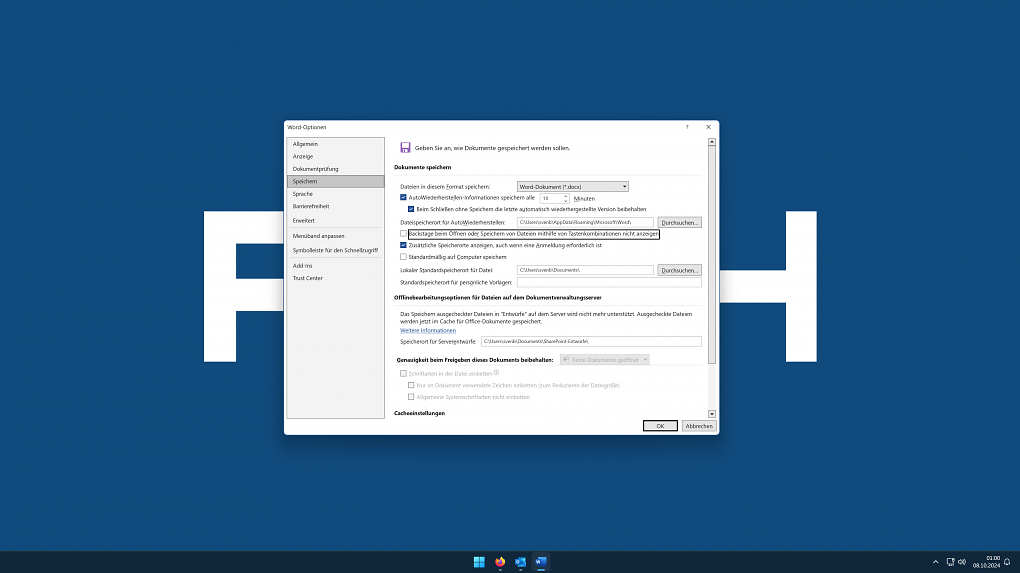Screen dimensions: 1020x573
Task: Open the notification bell icon
Action: (1007, 562)
